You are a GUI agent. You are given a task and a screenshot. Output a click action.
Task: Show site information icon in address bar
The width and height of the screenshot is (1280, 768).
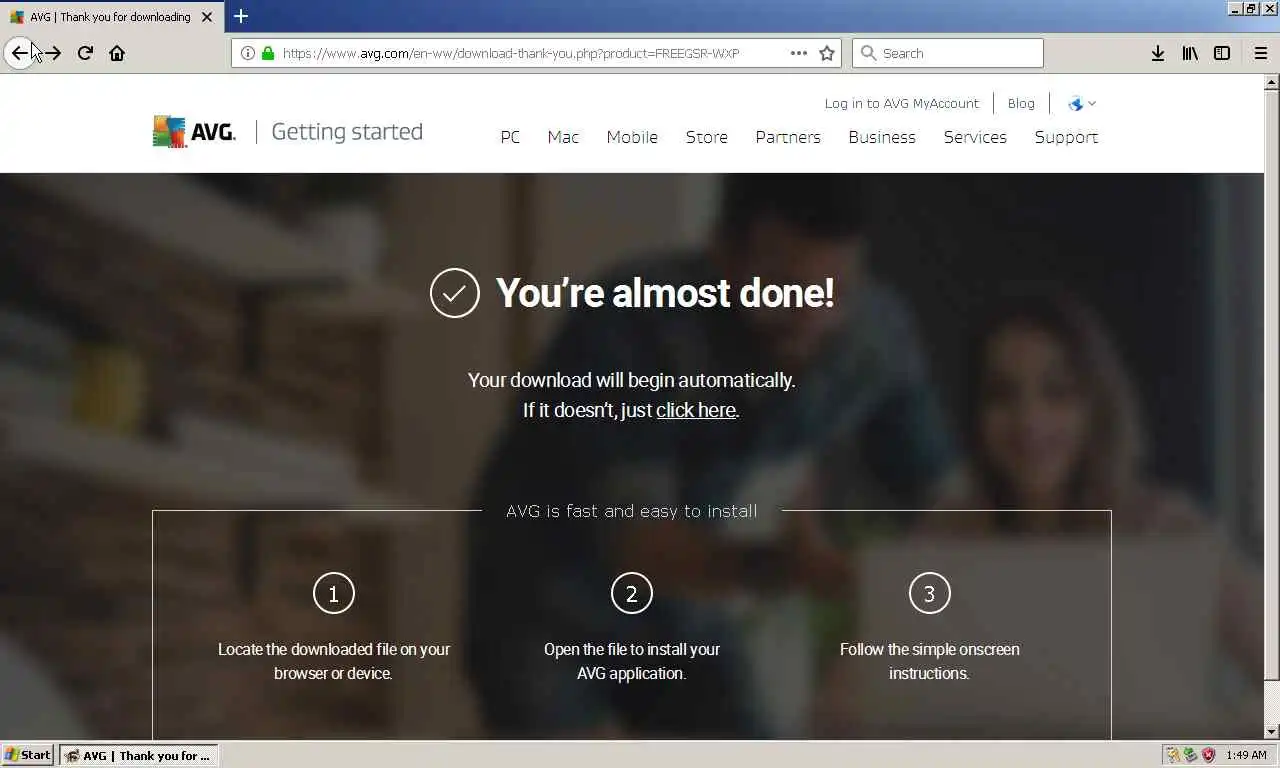click(x=248, y=53)
